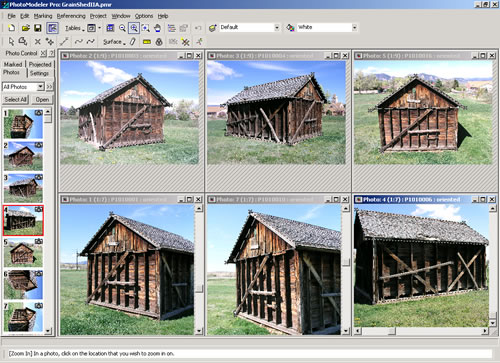Open the Project menu
This screenshot has width=500, height=363.
click(x=98, y=16)
